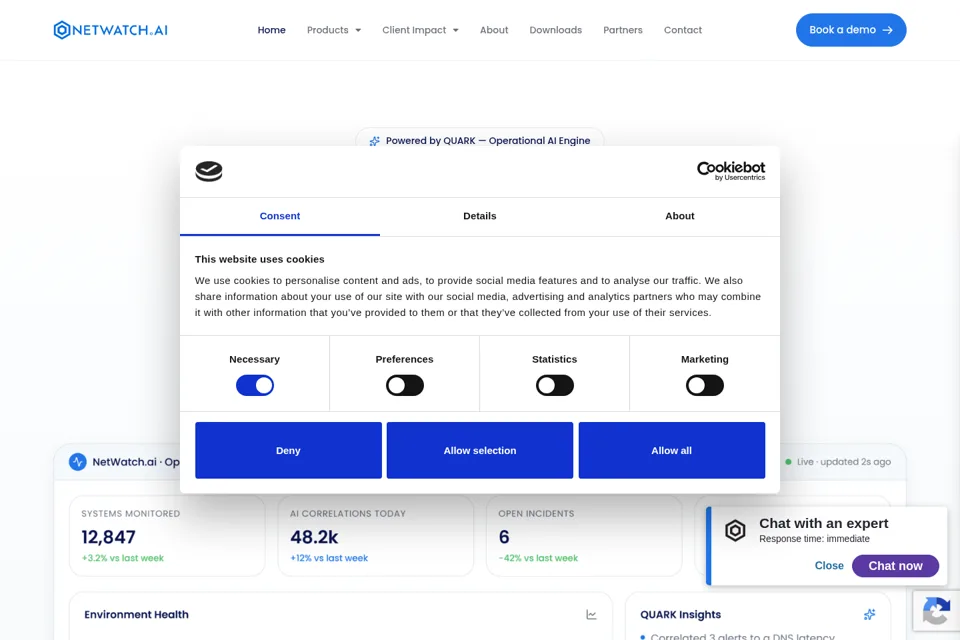Click the Allow all button
The height and width of the screenshot is (640, 960).
pyautogui.click(x=672, y=450)
